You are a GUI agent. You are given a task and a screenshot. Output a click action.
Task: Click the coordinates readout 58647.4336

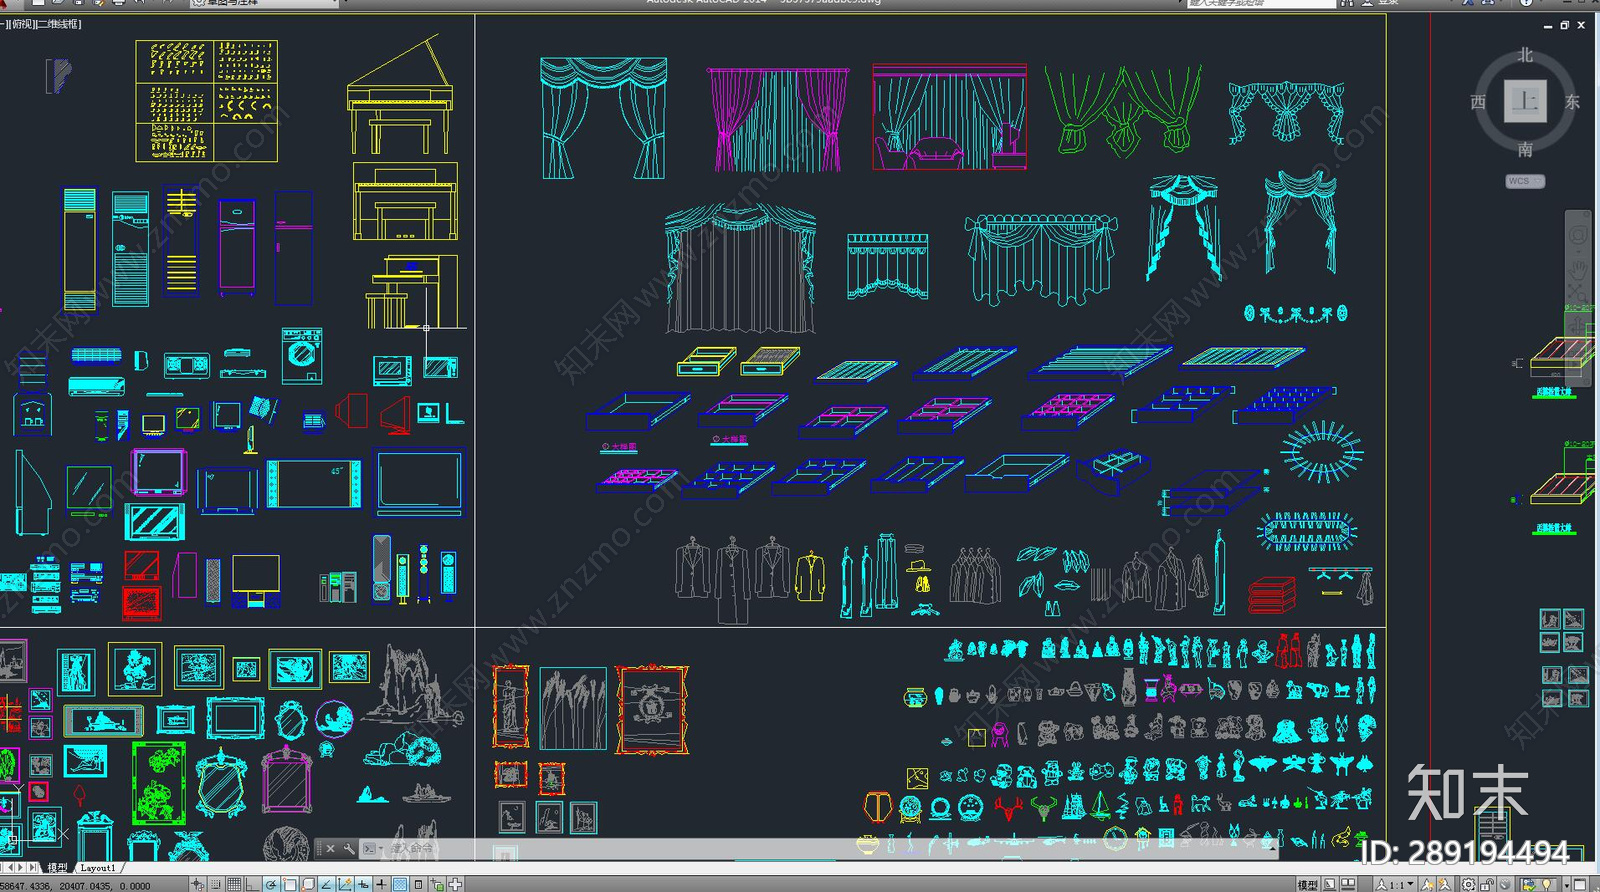[75, 886]
